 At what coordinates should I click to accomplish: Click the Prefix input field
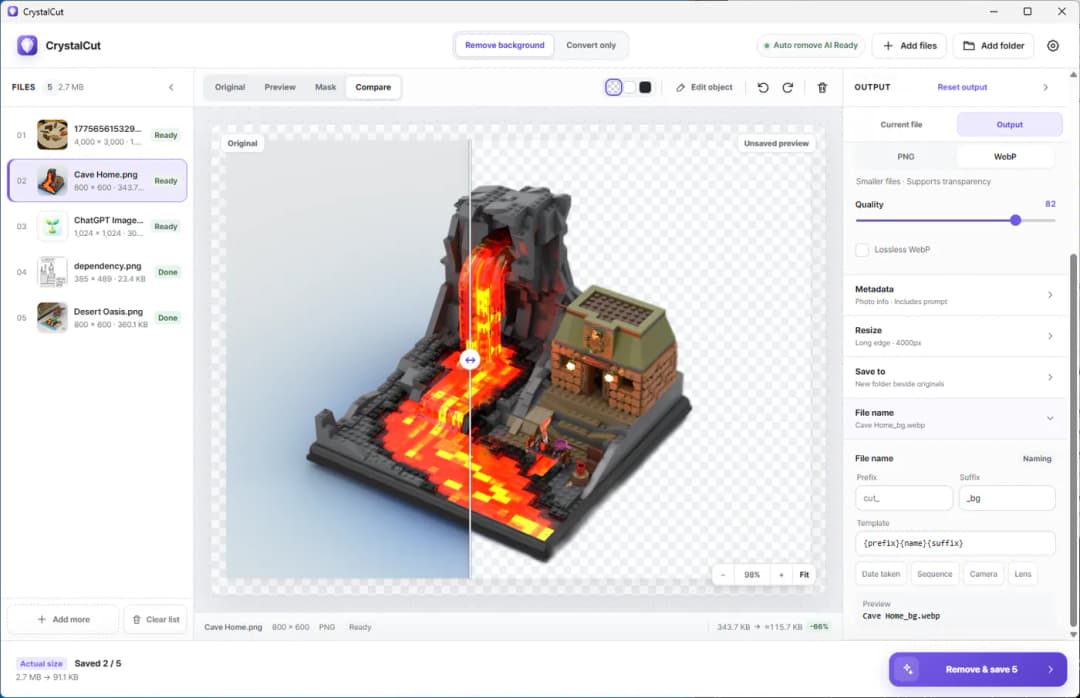[904, 498]
